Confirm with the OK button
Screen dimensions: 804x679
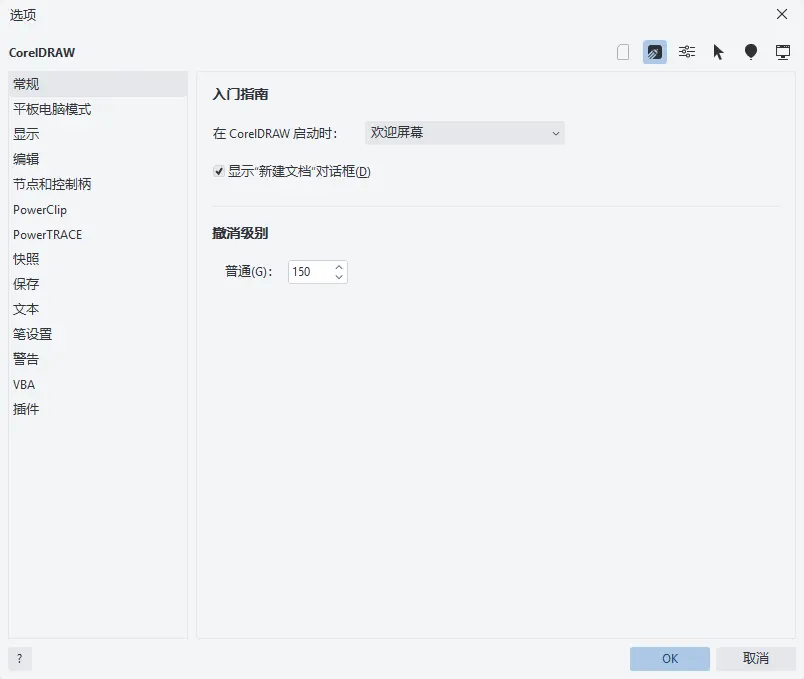pos(670,658)
